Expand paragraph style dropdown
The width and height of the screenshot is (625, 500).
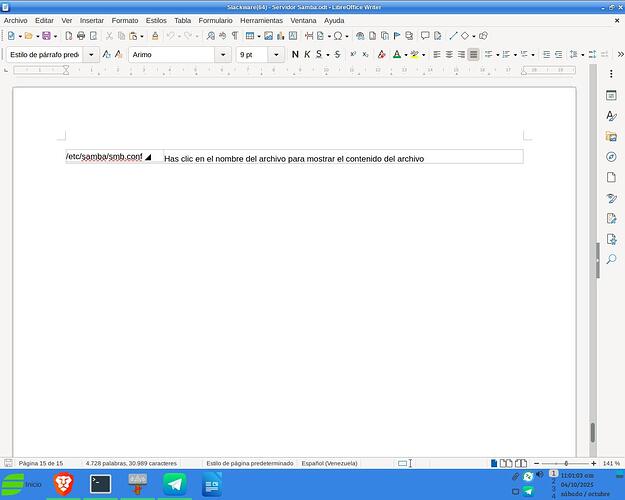92,55
